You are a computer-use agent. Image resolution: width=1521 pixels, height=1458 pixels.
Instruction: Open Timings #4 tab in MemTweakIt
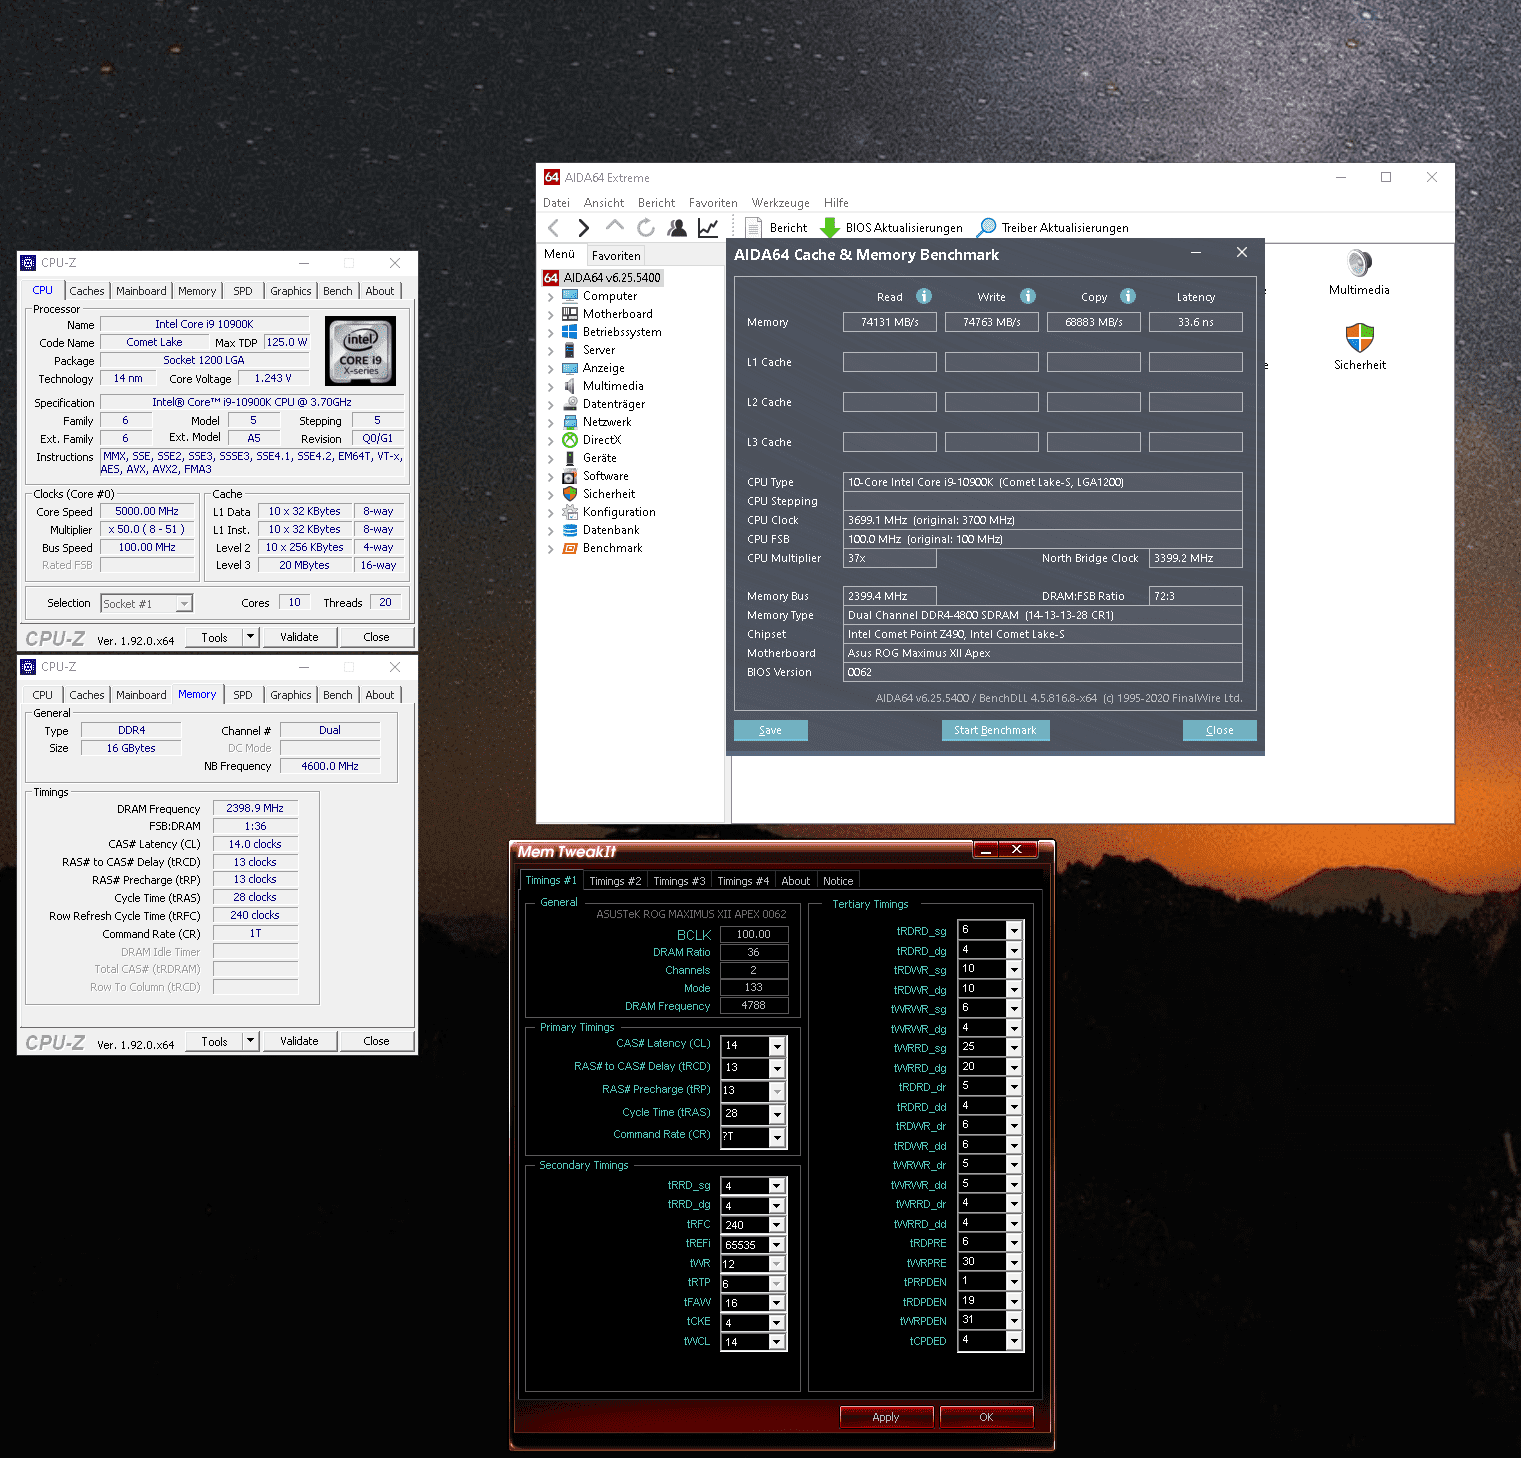pyautogui.click(x=743, y=881)
